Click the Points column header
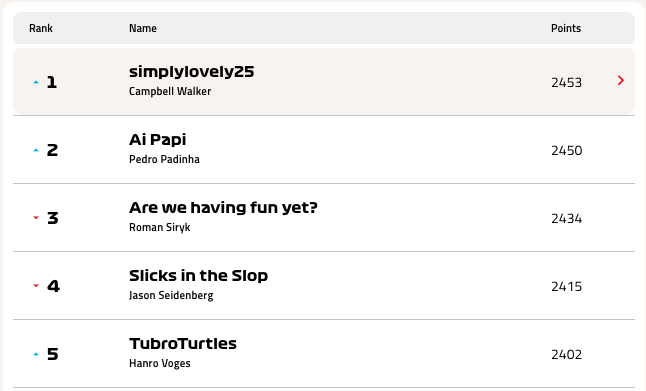 (566, 28)
